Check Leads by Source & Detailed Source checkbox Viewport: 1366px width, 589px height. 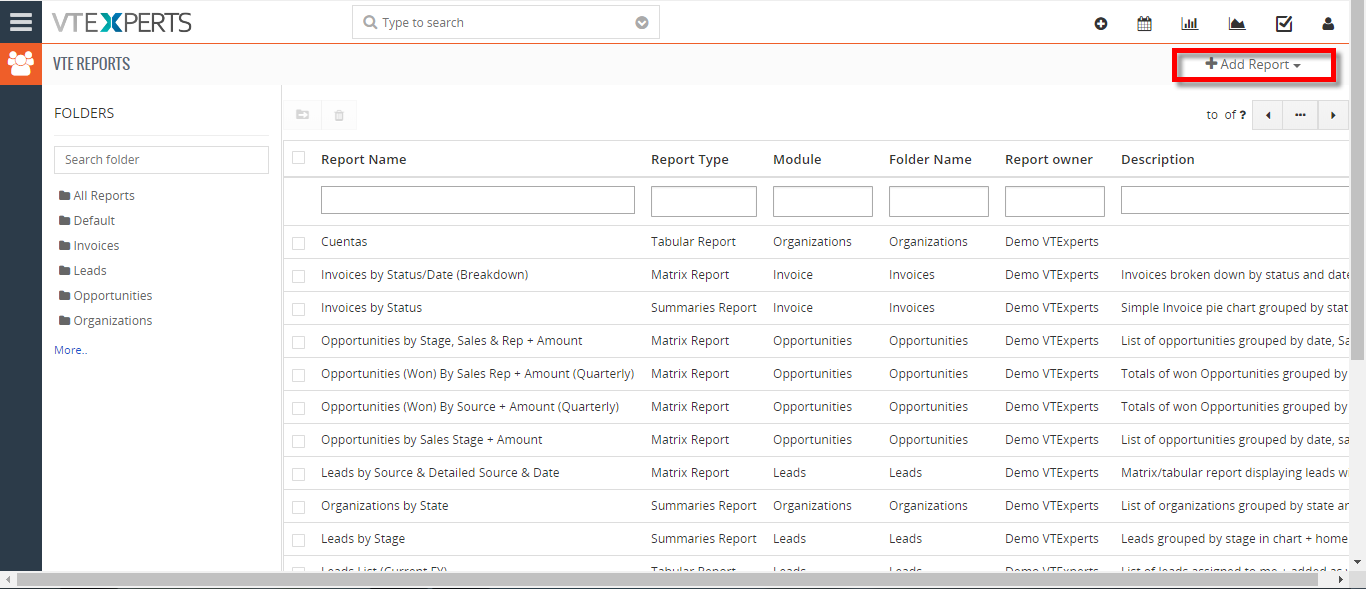coord(298,474)
